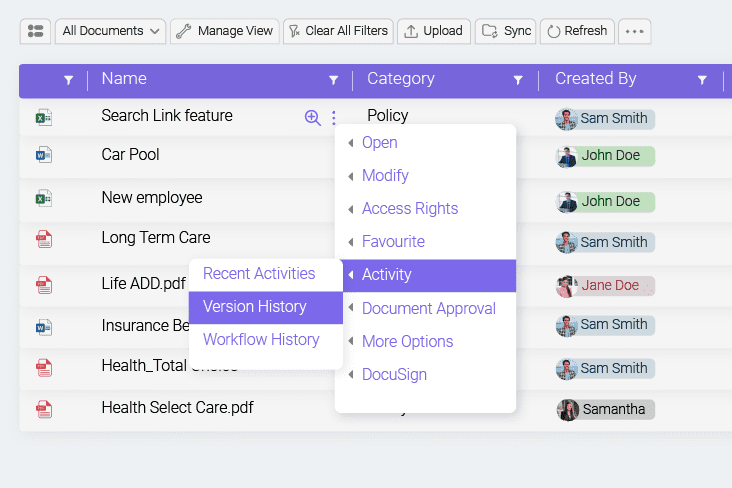Select Access Rights from context menu
The height and width of the screenshot is (488, 732).
pyautogui.click(x=410, y=209)
